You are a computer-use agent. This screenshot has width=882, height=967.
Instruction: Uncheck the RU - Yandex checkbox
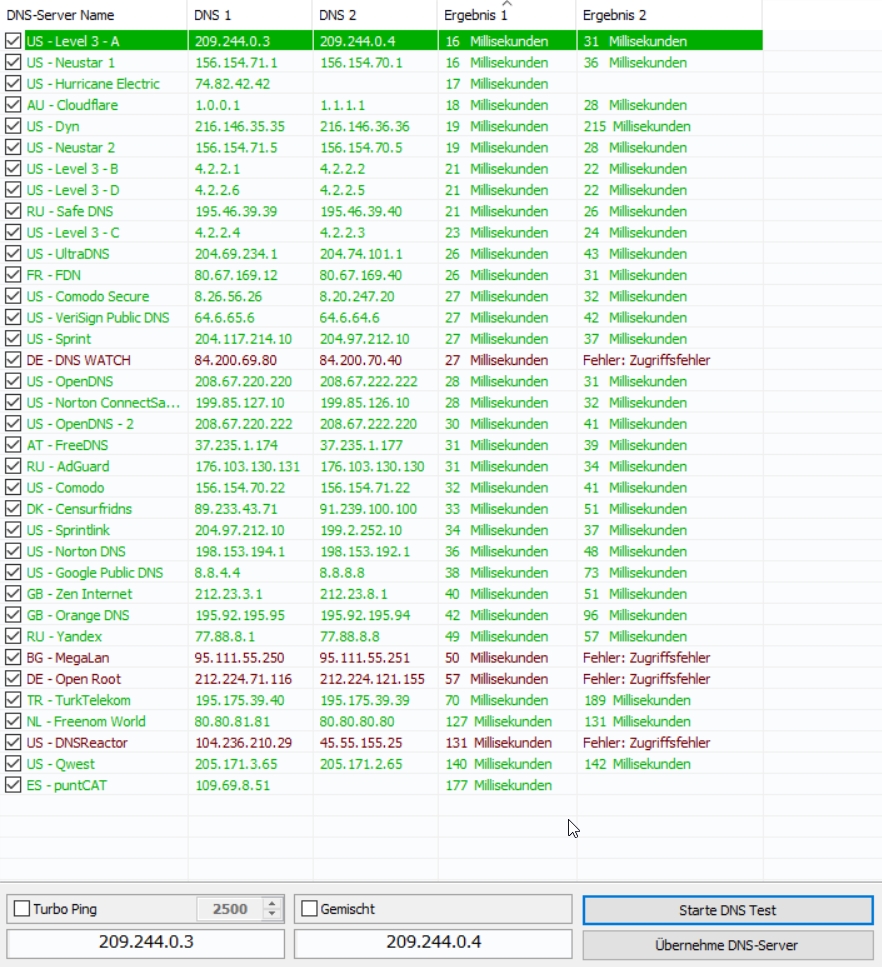(x=13, y=636)
